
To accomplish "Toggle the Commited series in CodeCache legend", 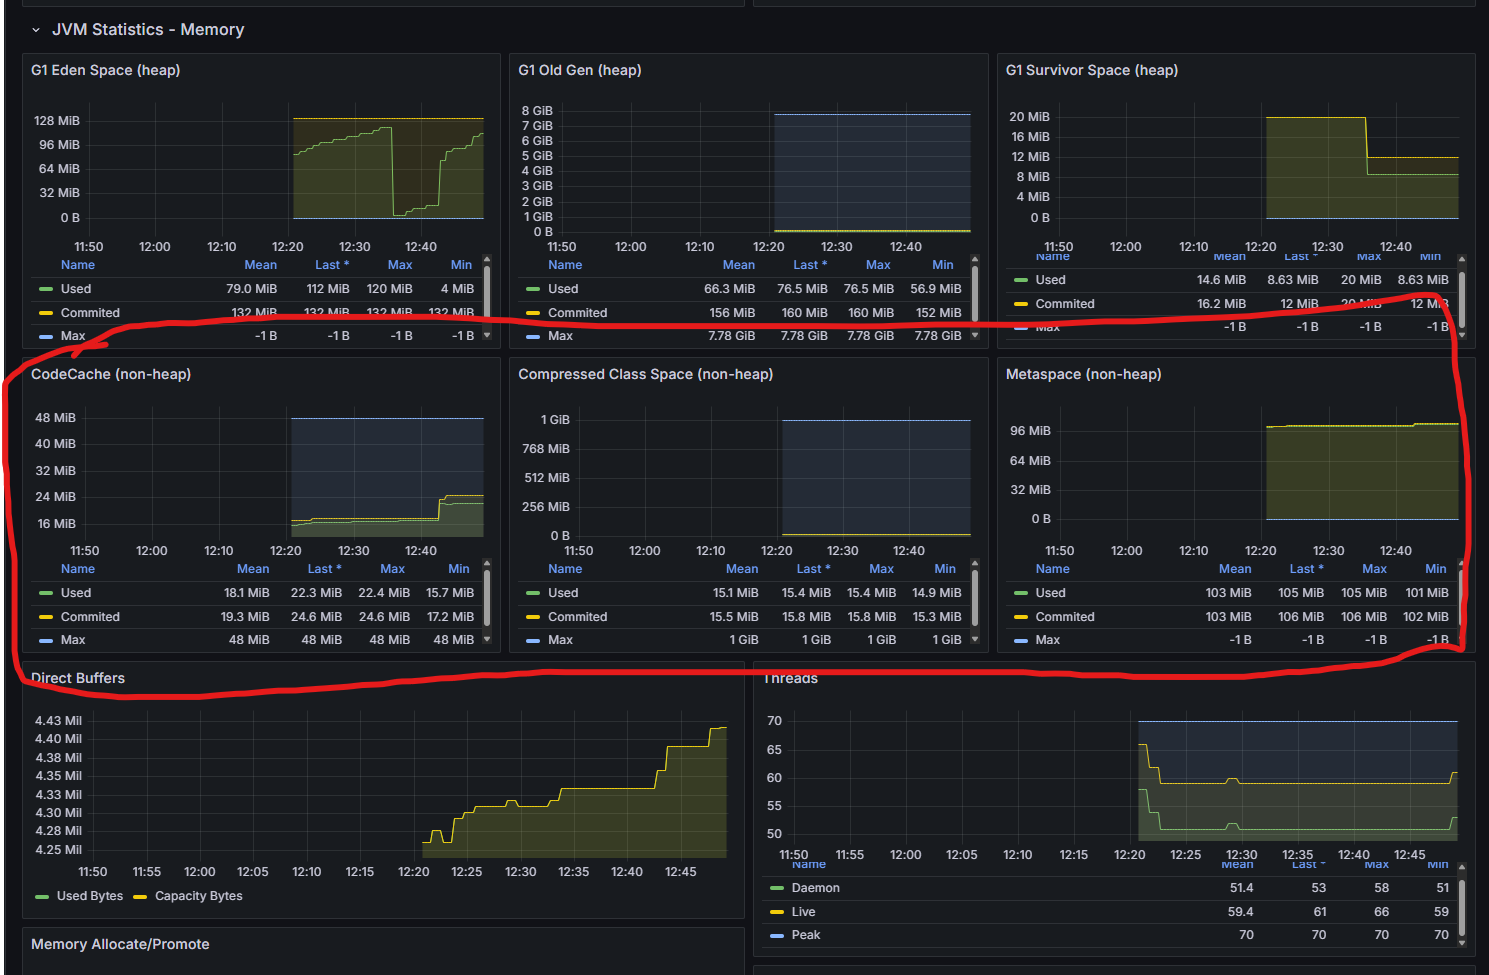I will click(90, 617).
